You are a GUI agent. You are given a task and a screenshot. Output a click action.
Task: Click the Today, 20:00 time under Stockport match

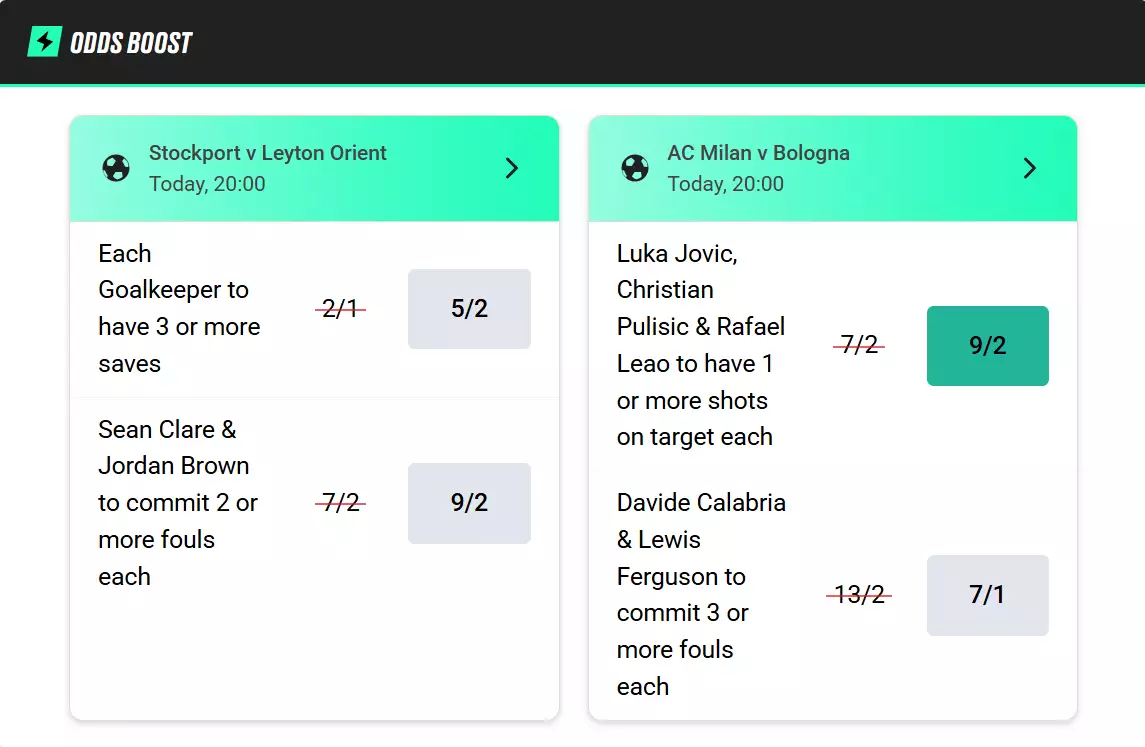coord(207,184)
